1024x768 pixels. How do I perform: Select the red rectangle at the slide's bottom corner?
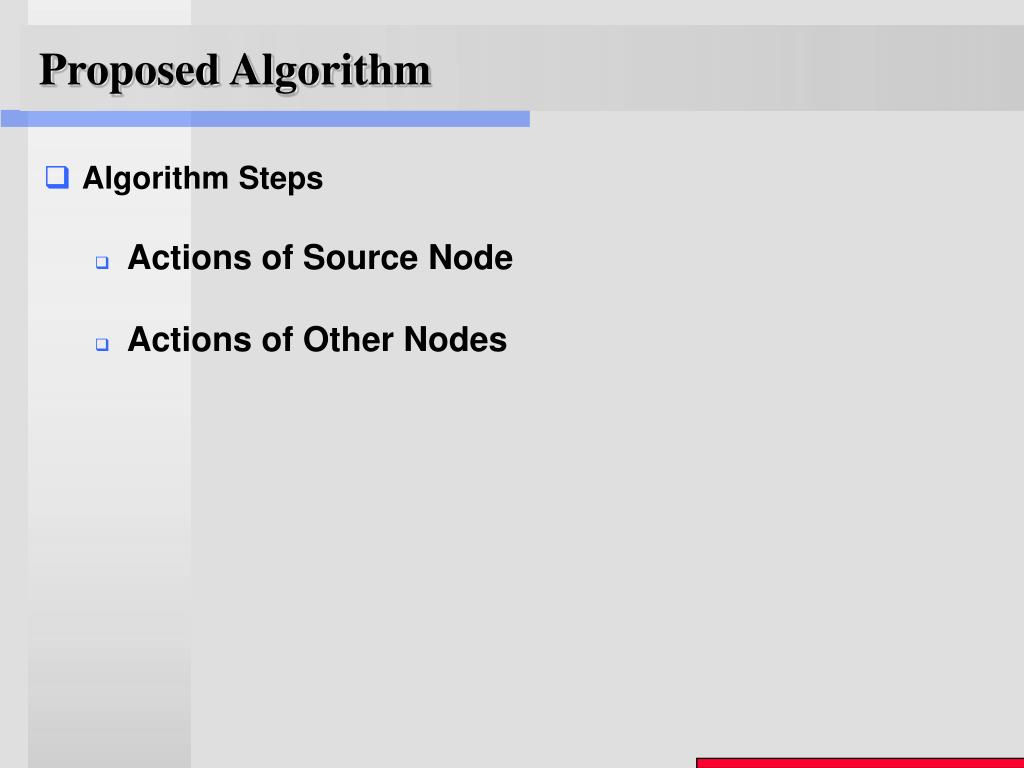859,763
